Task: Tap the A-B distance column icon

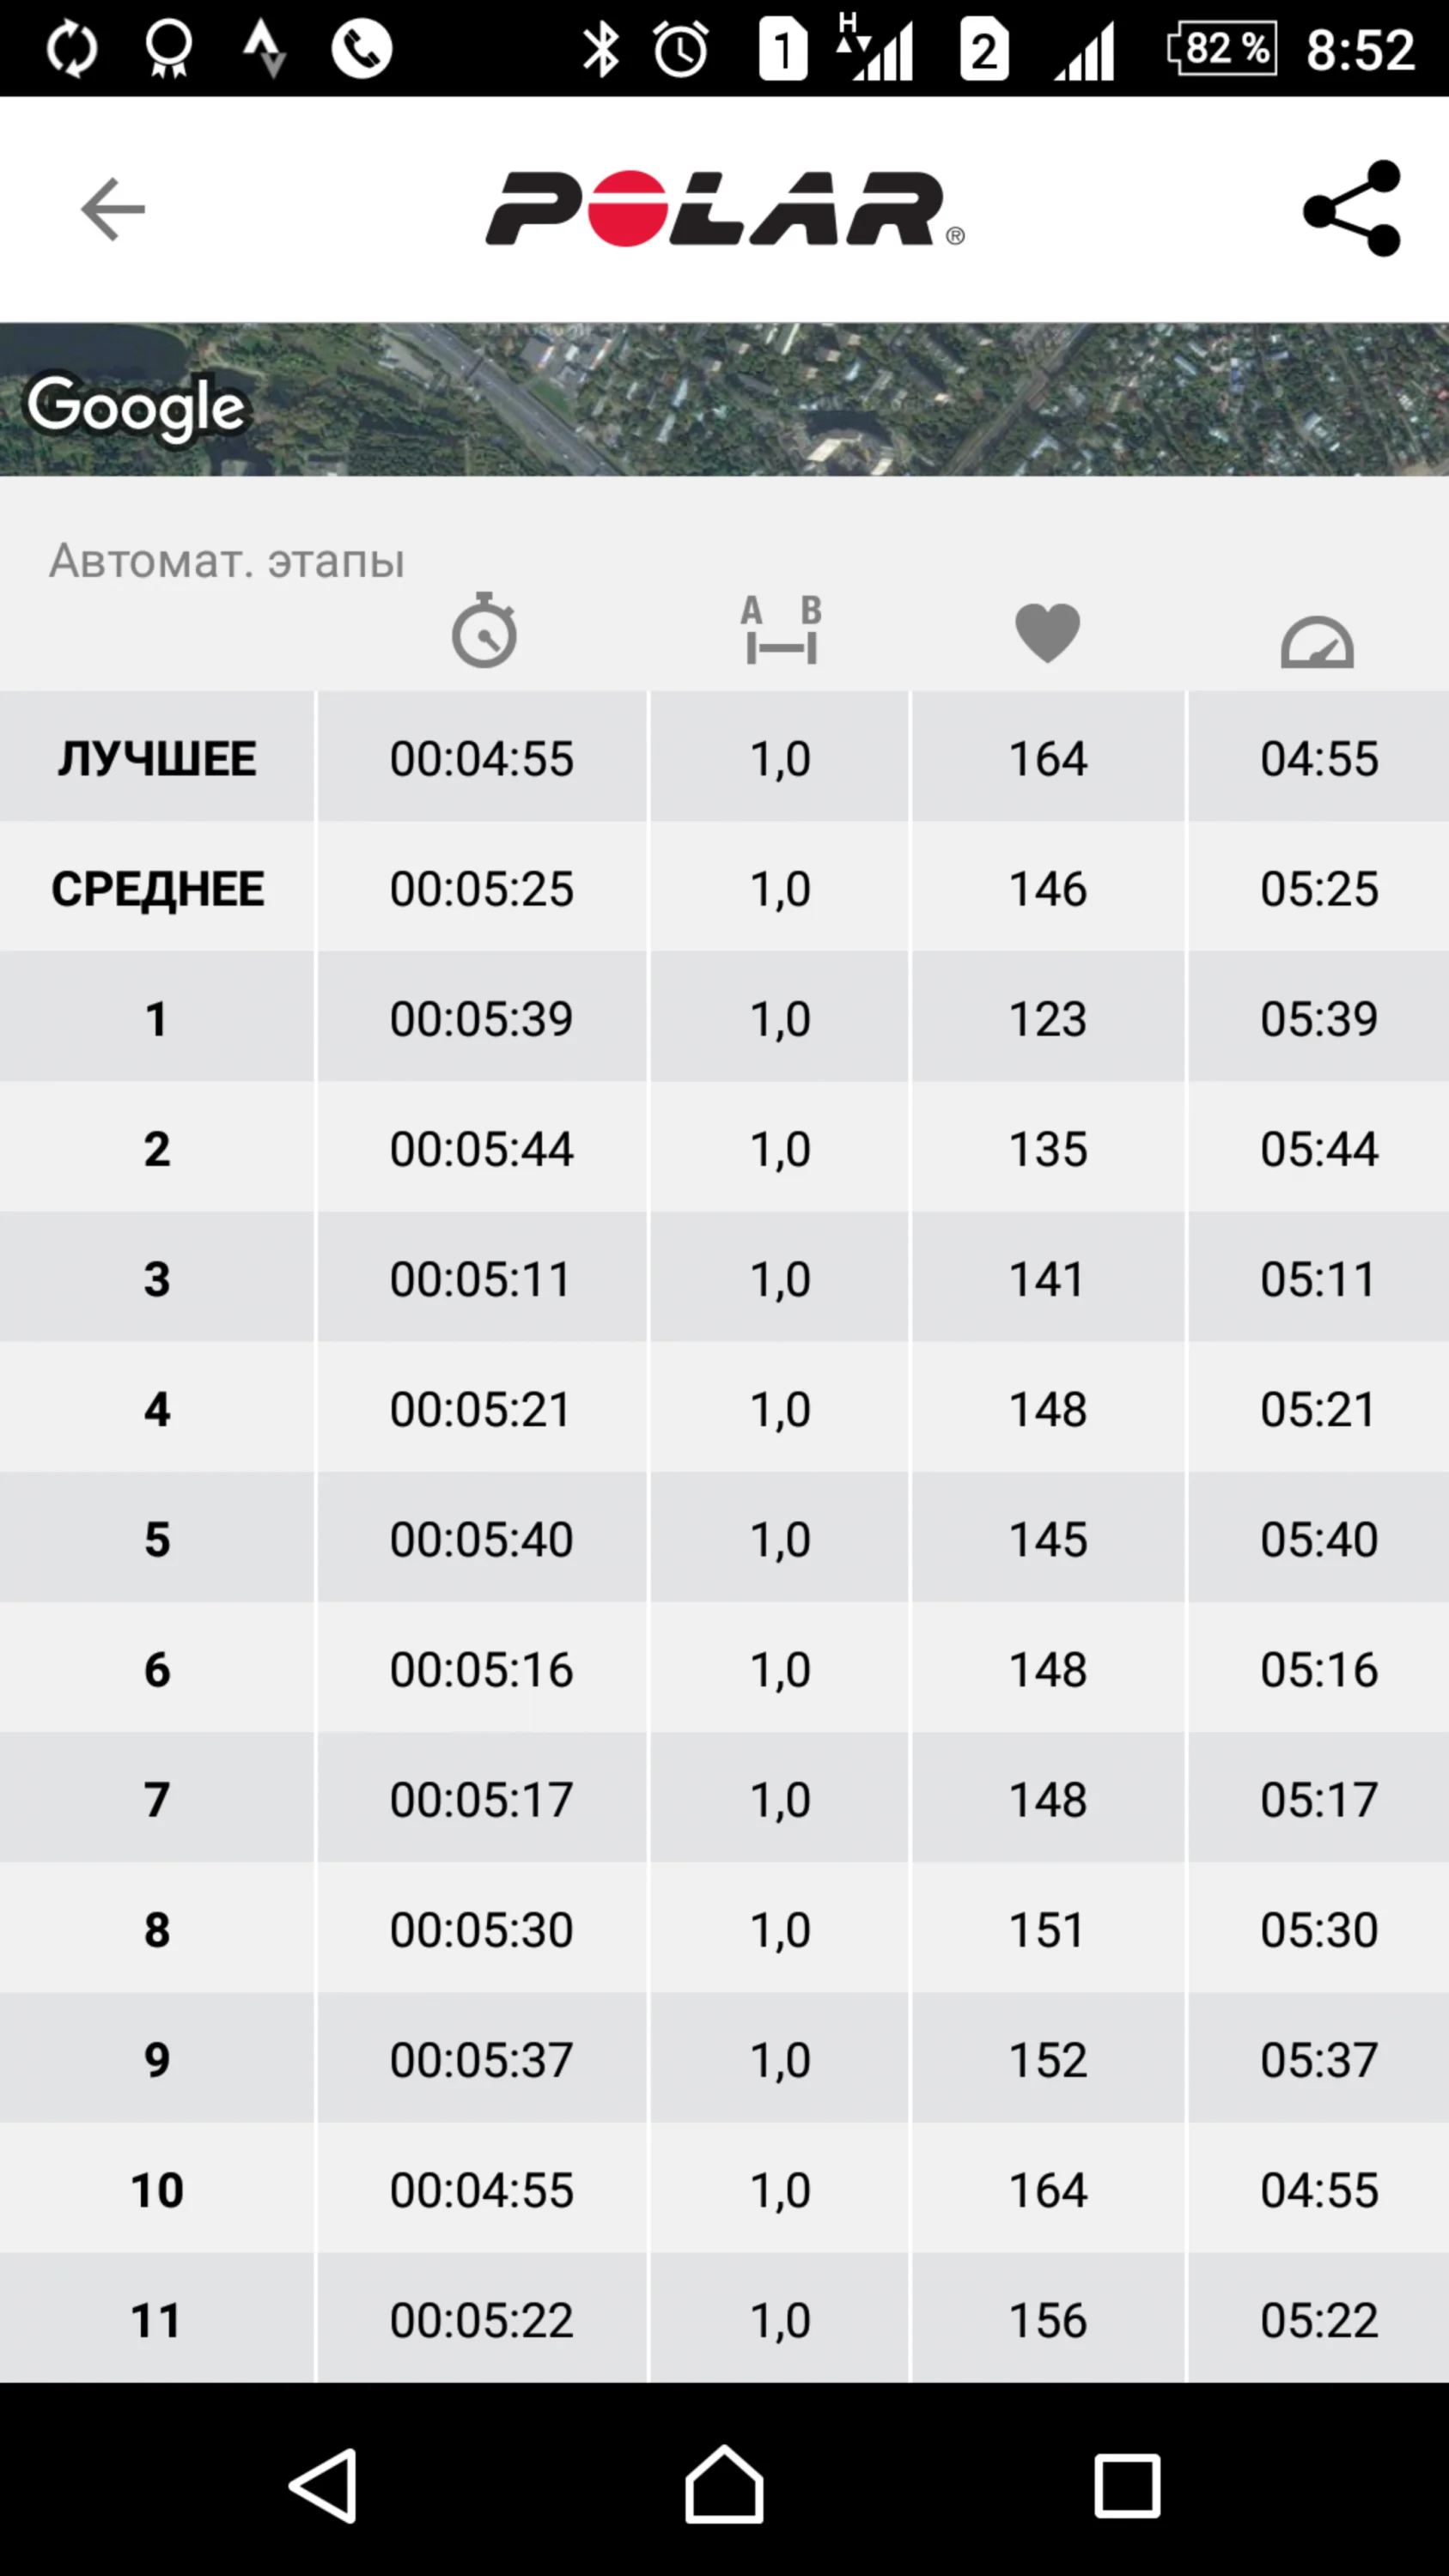Action: [781, 630]
